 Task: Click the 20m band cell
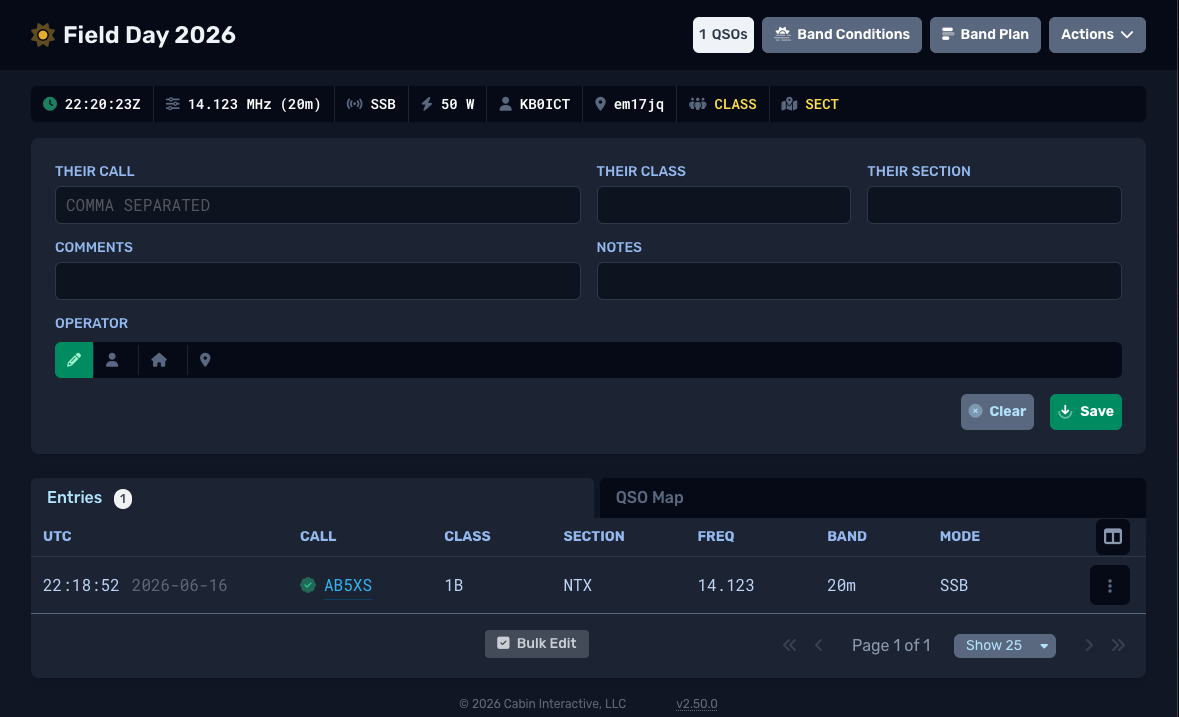point(841,585)
